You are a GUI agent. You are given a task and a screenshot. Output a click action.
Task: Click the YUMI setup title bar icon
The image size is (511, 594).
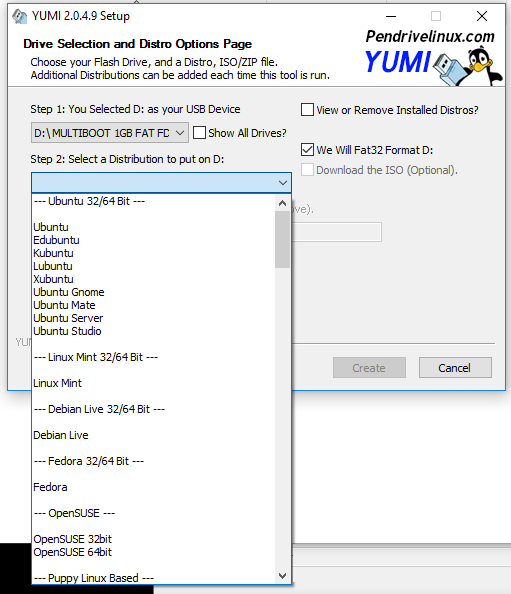[x=19, y=16]
